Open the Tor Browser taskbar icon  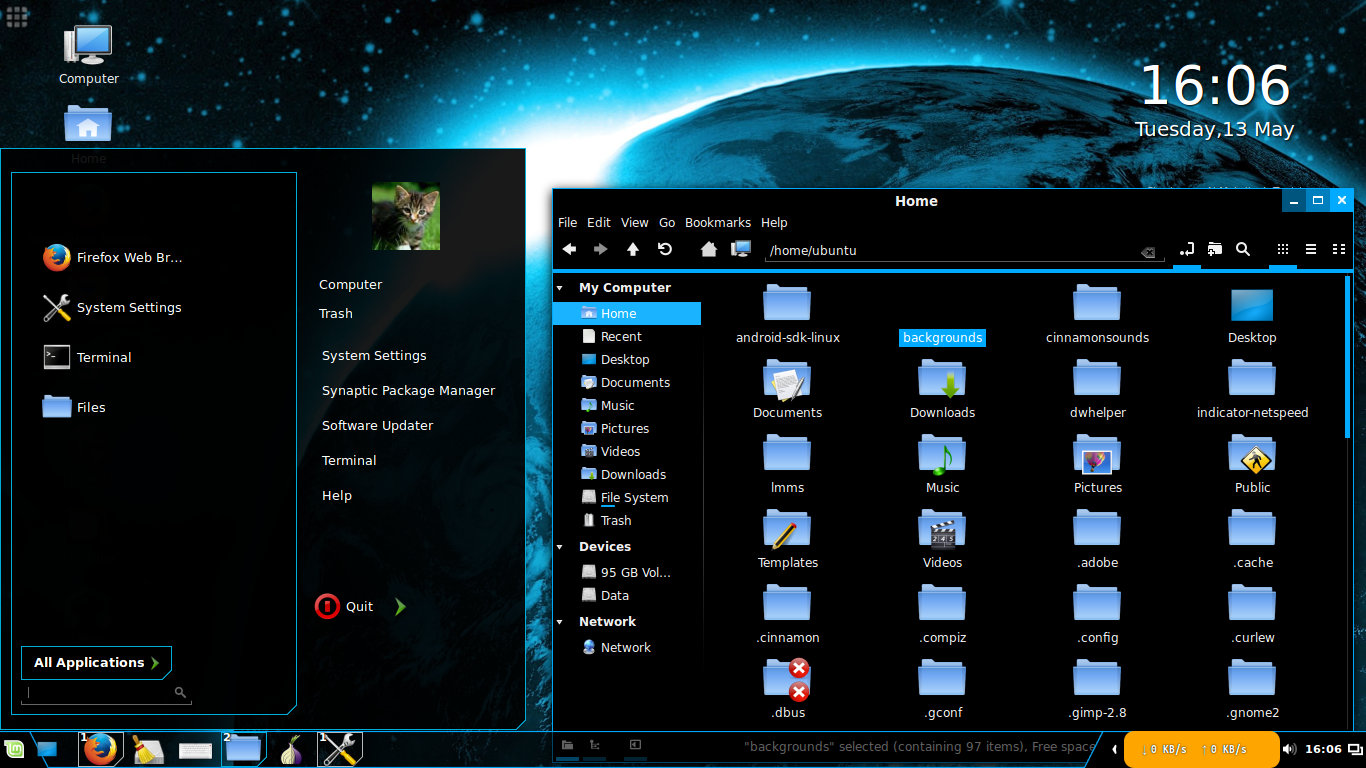(x=291, y=749)
